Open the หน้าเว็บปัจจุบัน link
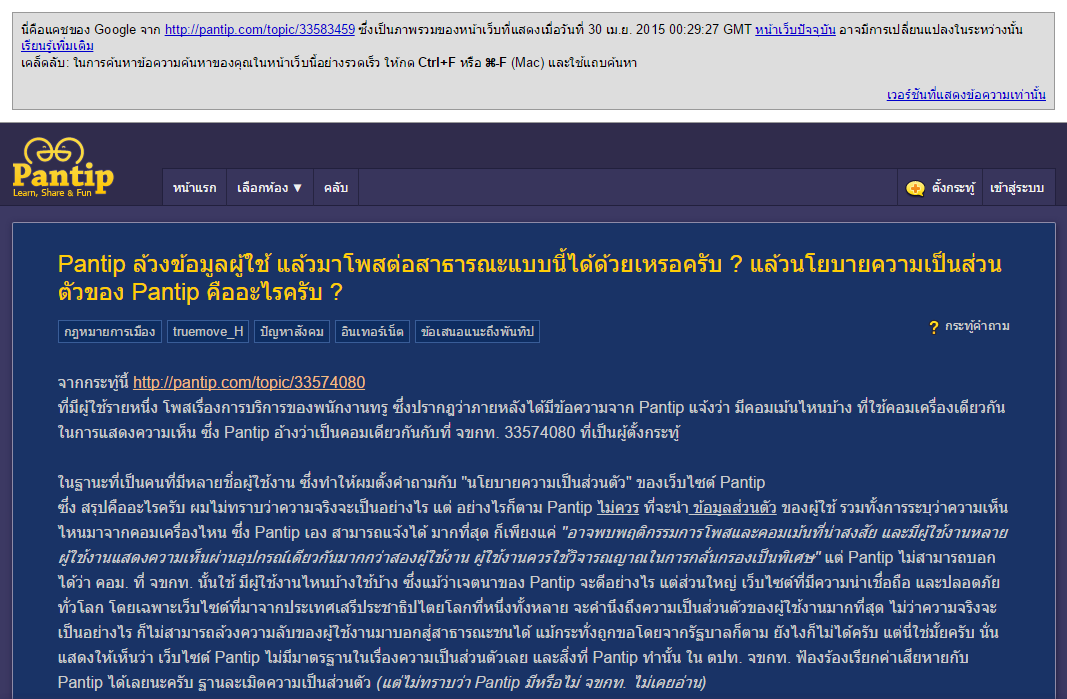Screen dimensions: 1067x699 tap(795, 29)
